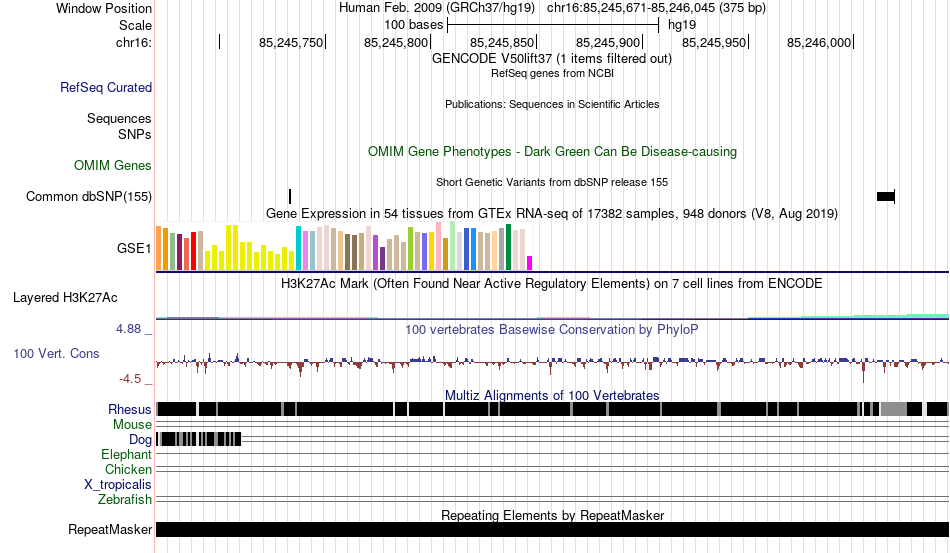Click the Publications: Sequences in Scientific Articles title

(x=552, y=104)
